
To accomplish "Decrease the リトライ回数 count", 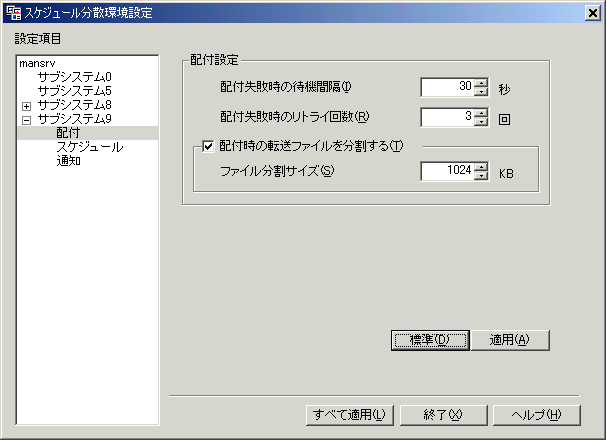I will click(481, 121).
